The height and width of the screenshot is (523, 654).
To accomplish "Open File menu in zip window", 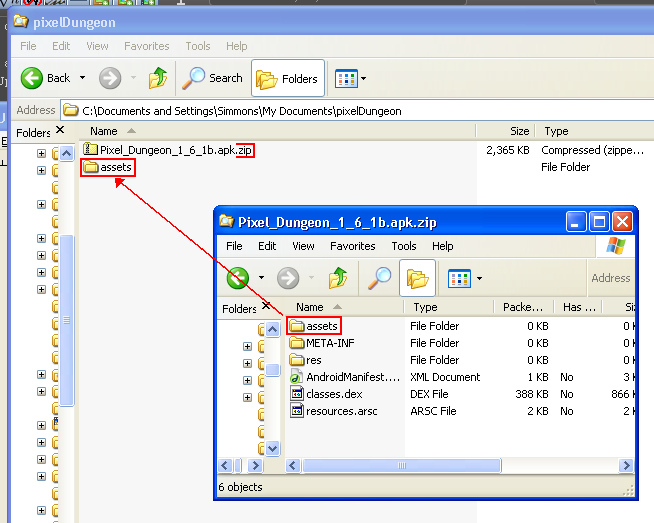I will click(234, 246).
